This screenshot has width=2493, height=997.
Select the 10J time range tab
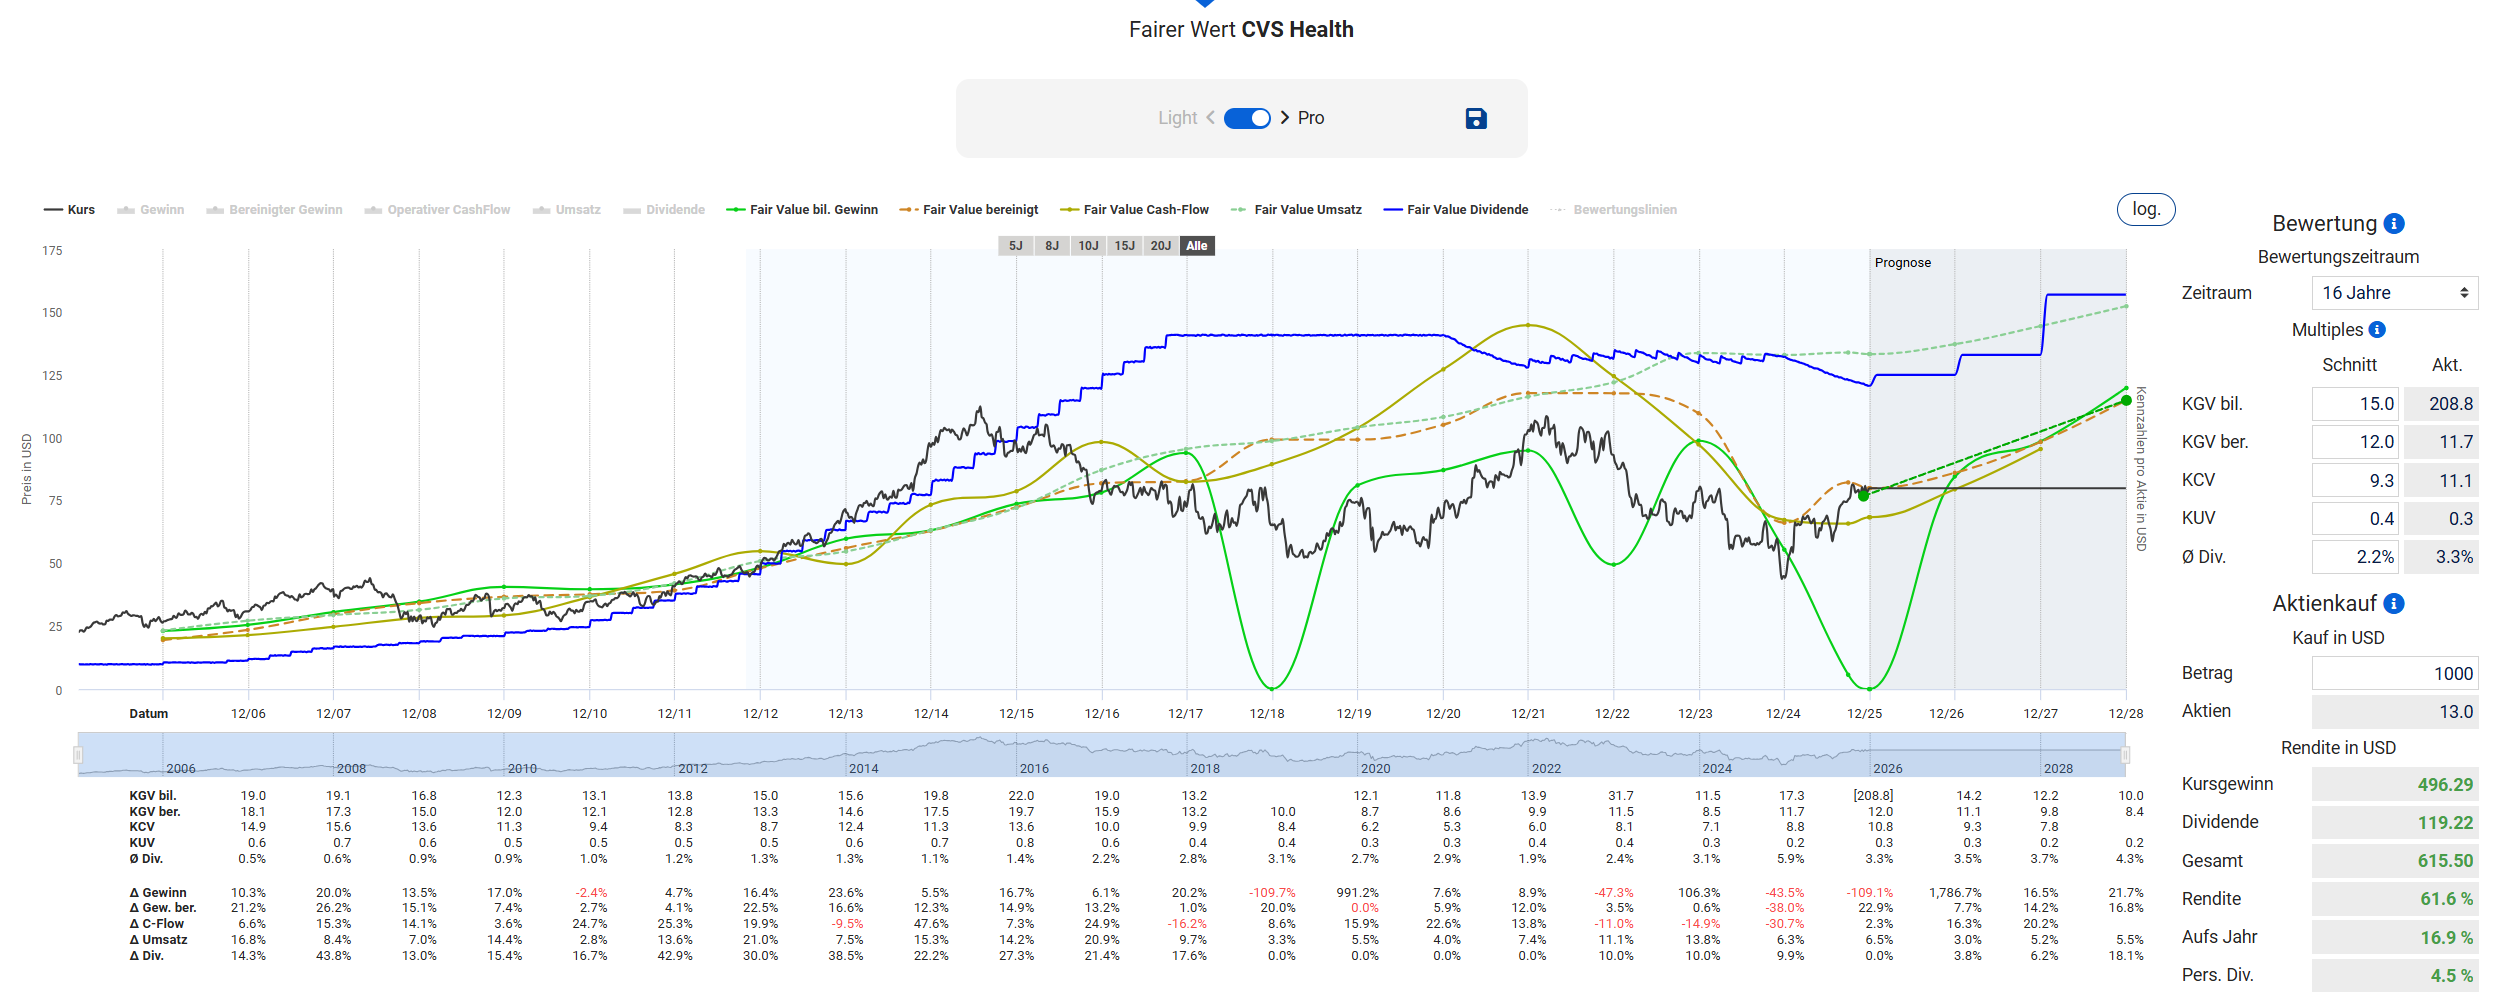[1088, 246]
